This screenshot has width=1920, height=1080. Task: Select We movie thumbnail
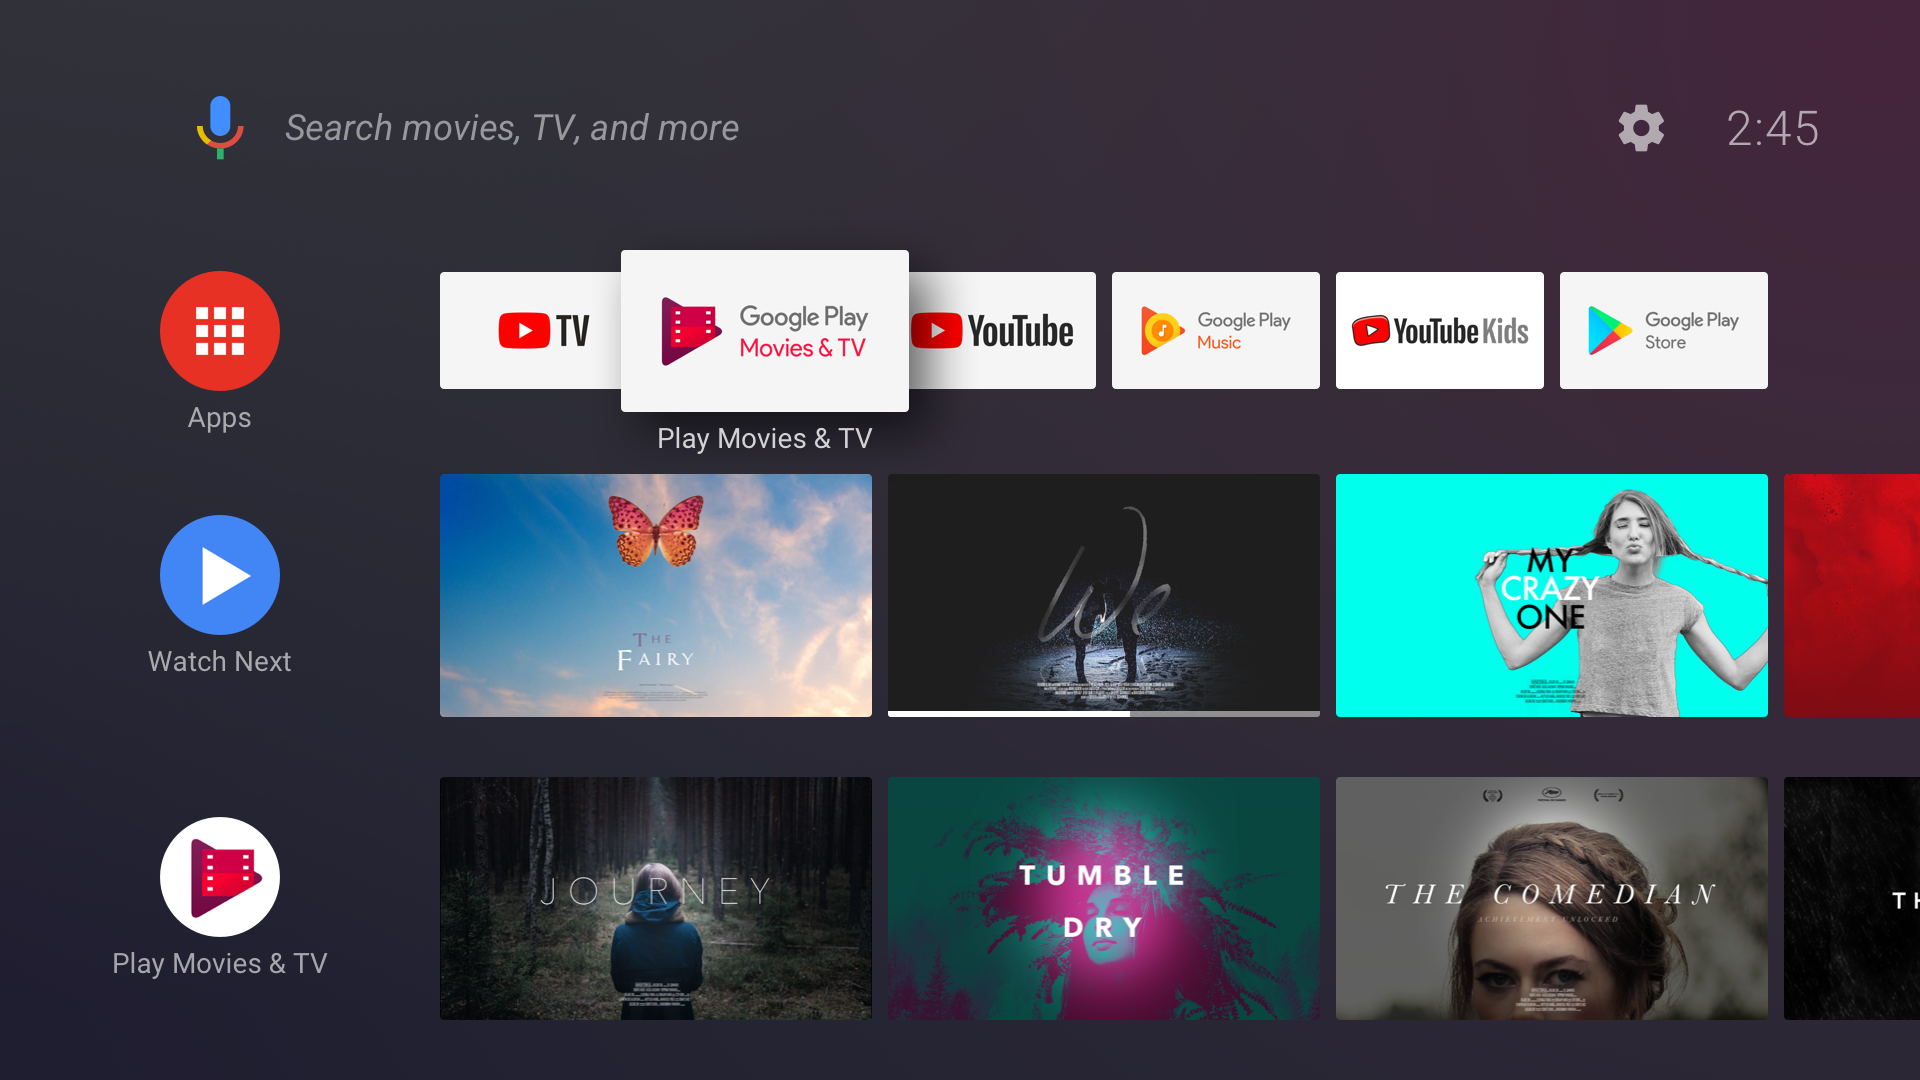tap(1102, 595)
